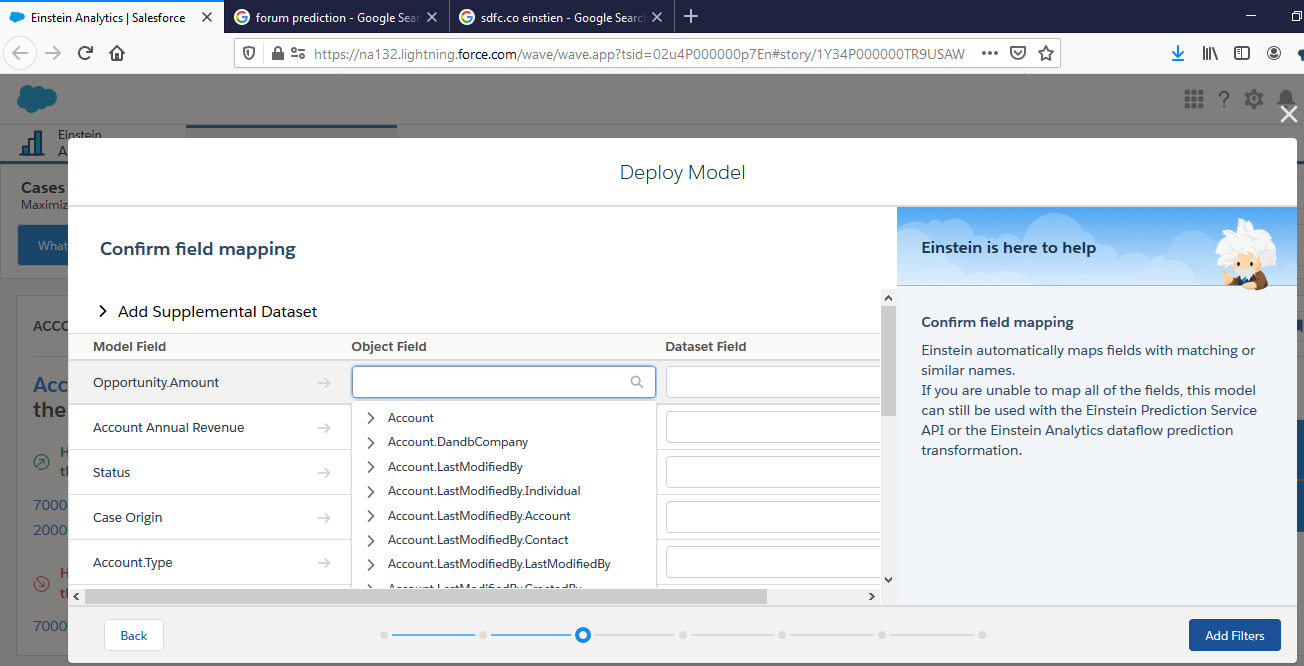Expand Account.LastModifiedBy.Contact chevron

371,540
